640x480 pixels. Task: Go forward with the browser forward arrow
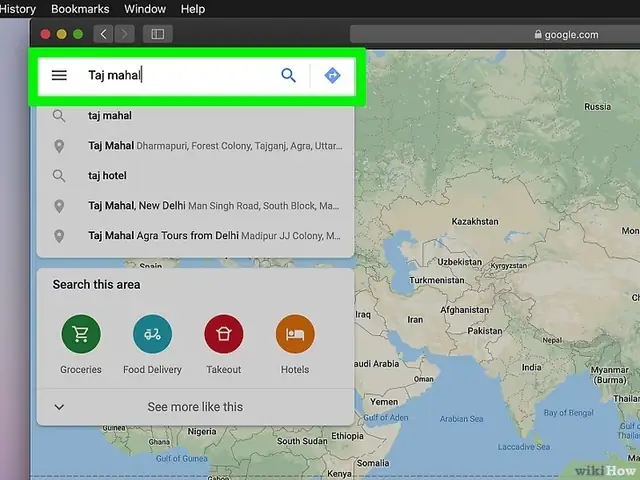[x=124, y=34]
